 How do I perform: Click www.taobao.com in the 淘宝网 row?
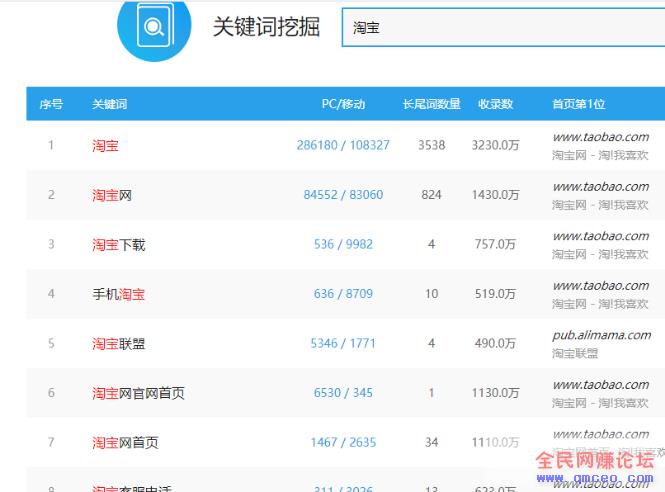pos(601,187)
